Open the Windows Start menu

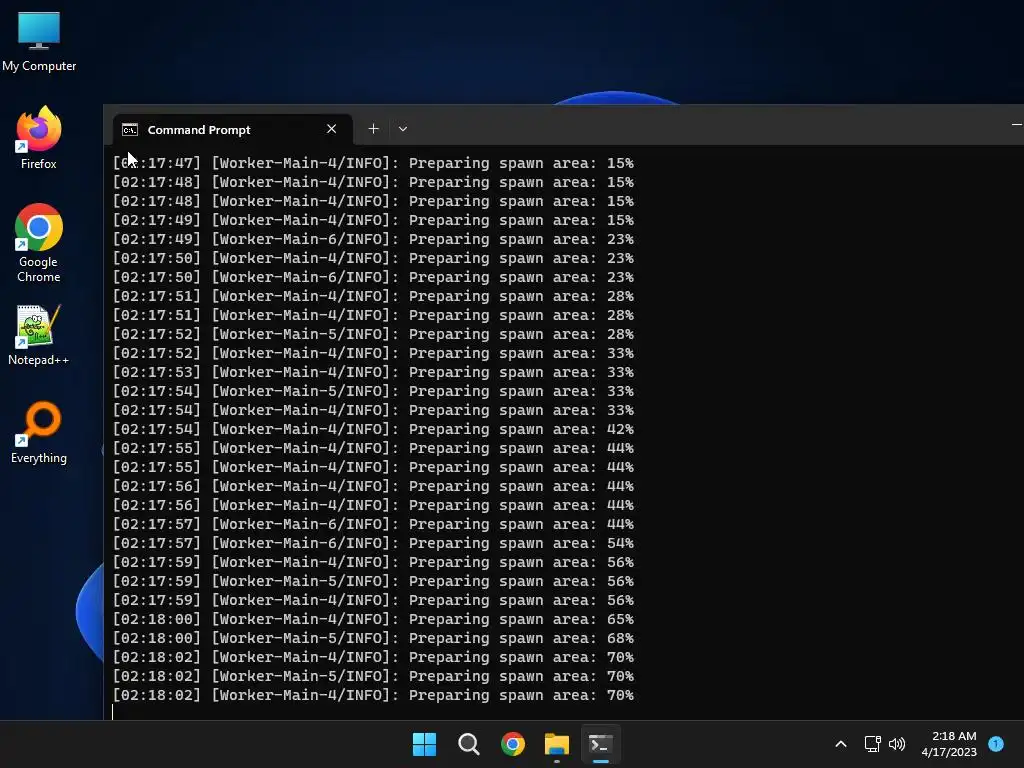point(424,744)
